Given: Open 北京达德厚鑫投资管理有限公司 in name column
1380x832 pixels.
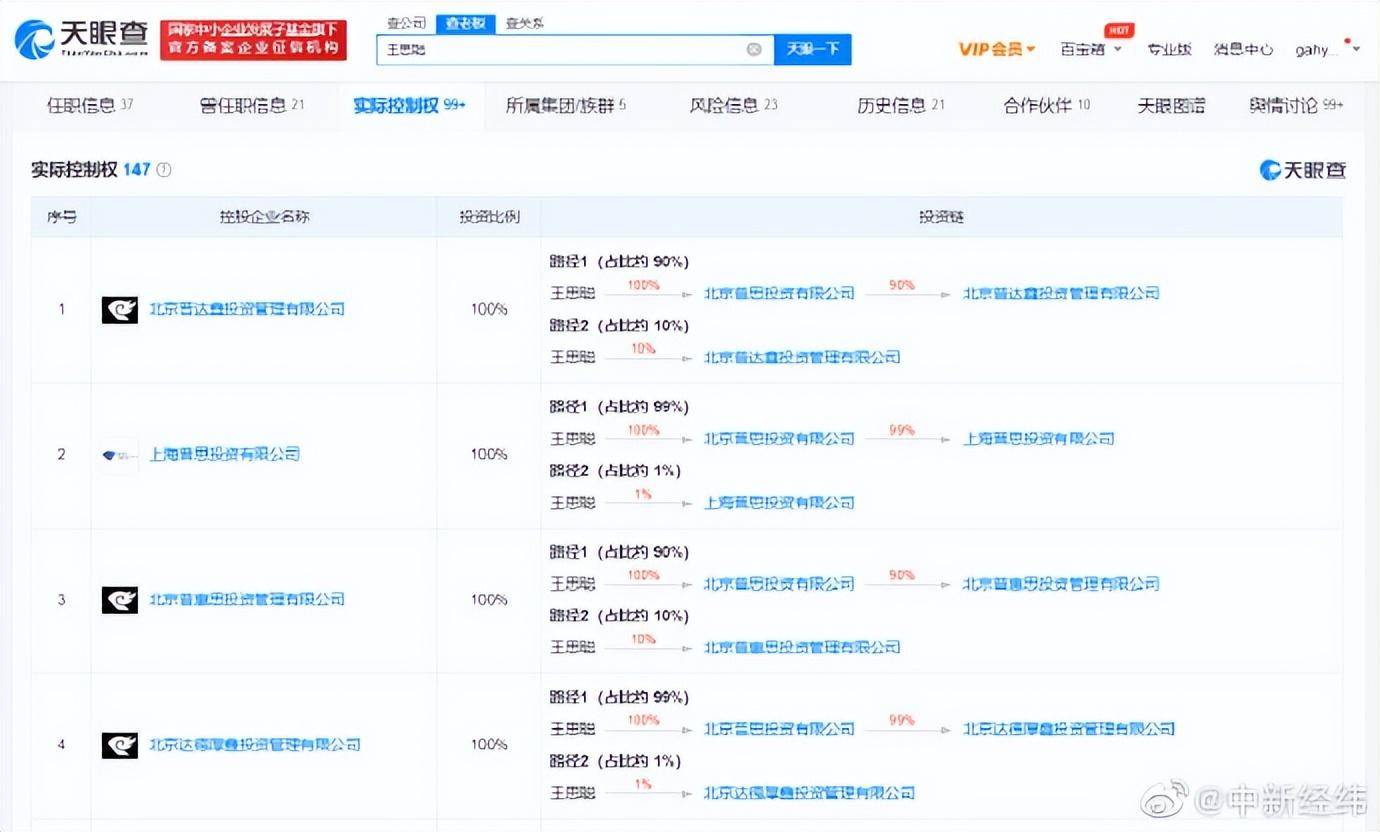Looking at the screenshot, I should [255, 745].
